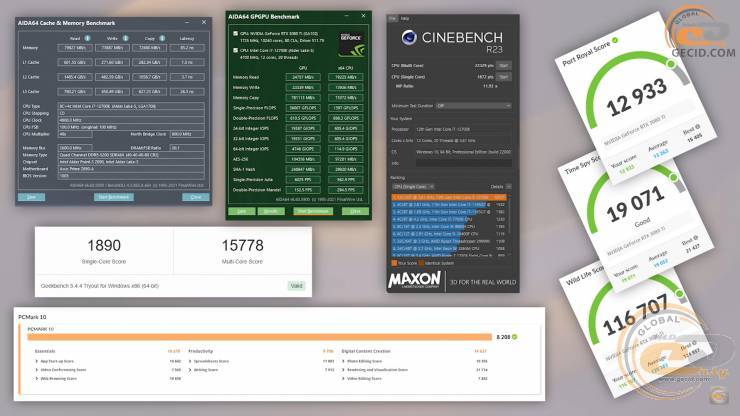Click the highlighted orange top ranking row
The image size is (740, 416).
click(449, 197)
